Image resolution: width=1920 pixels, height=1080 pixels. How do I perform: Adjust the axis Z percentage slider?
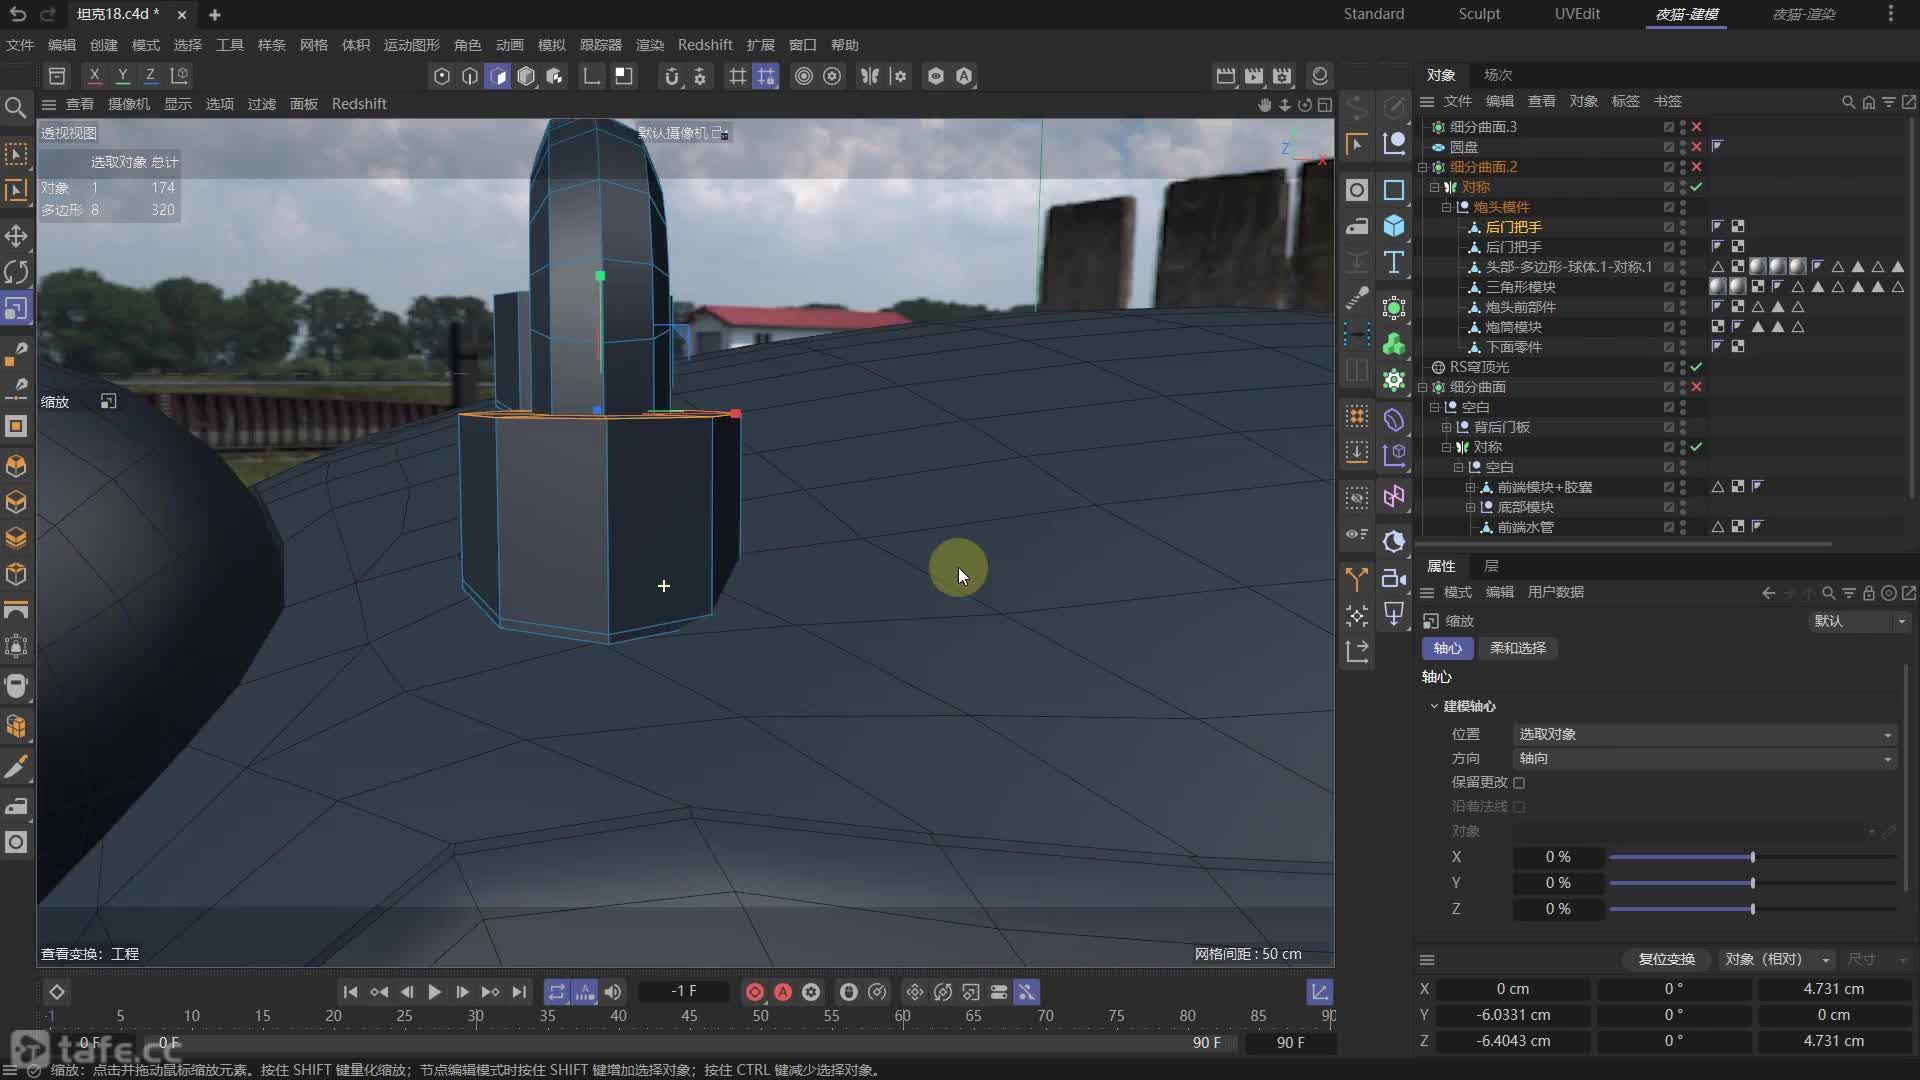click(x=1752, y=909)
